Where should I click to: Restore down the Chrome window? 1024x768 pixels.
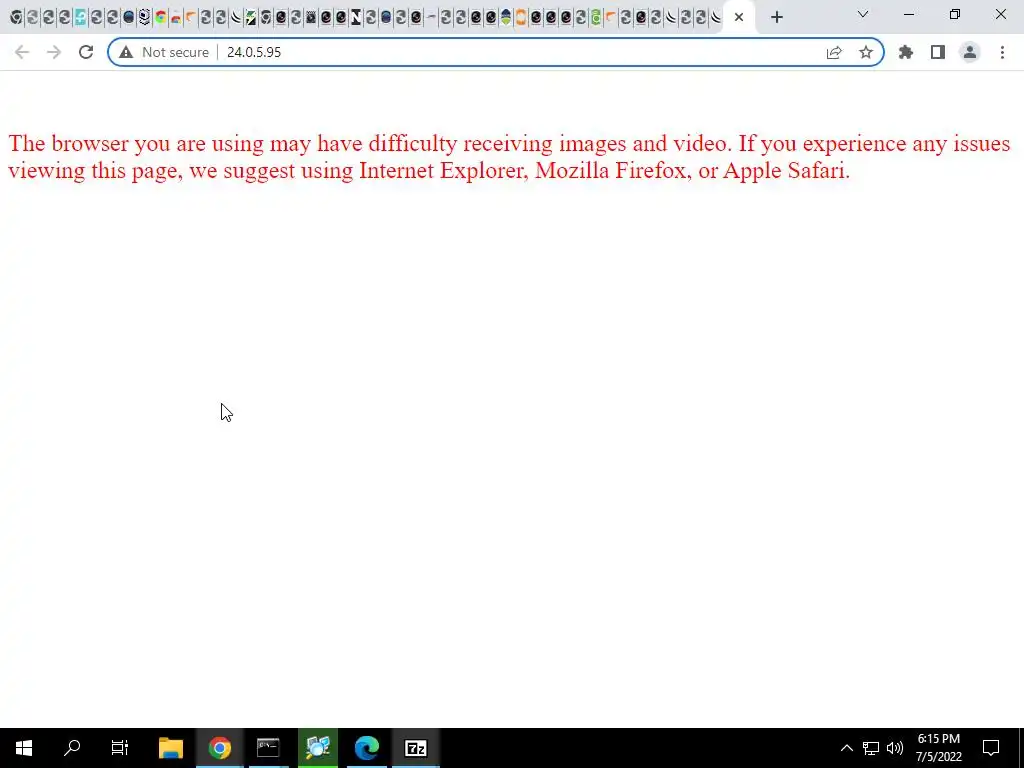pyautogui.click(x=955, y=14)
